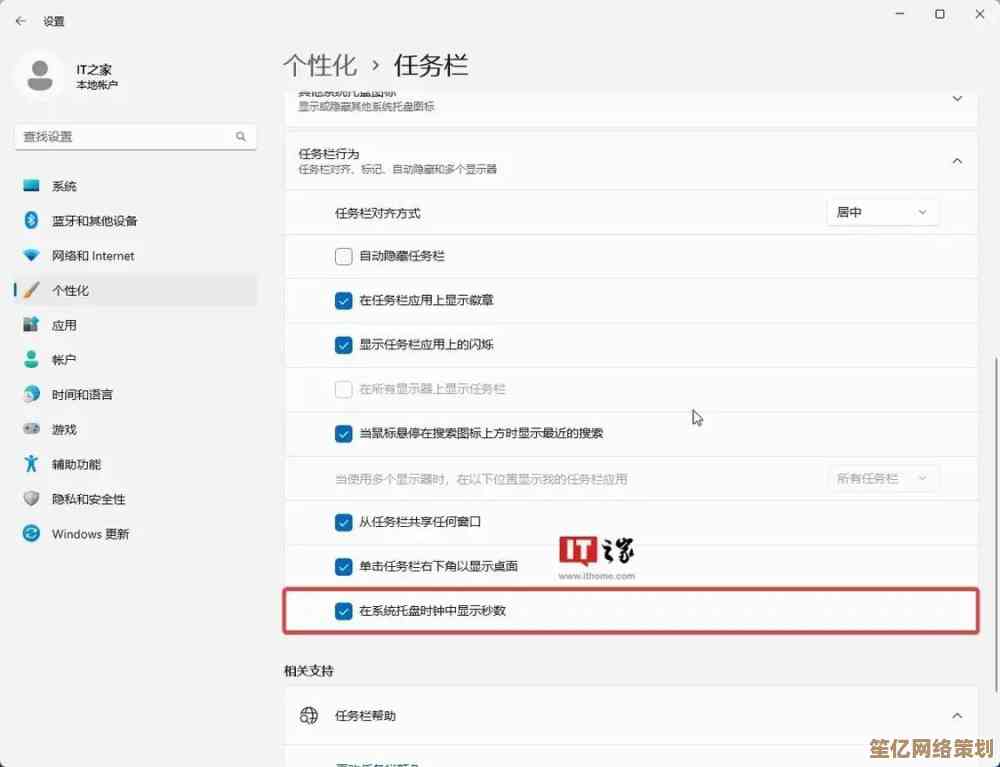Click the 网络和 Internet Wi-Fi icon
Image resolution: width=1000 pixels, height=767 pixels.
click(31, 256)
